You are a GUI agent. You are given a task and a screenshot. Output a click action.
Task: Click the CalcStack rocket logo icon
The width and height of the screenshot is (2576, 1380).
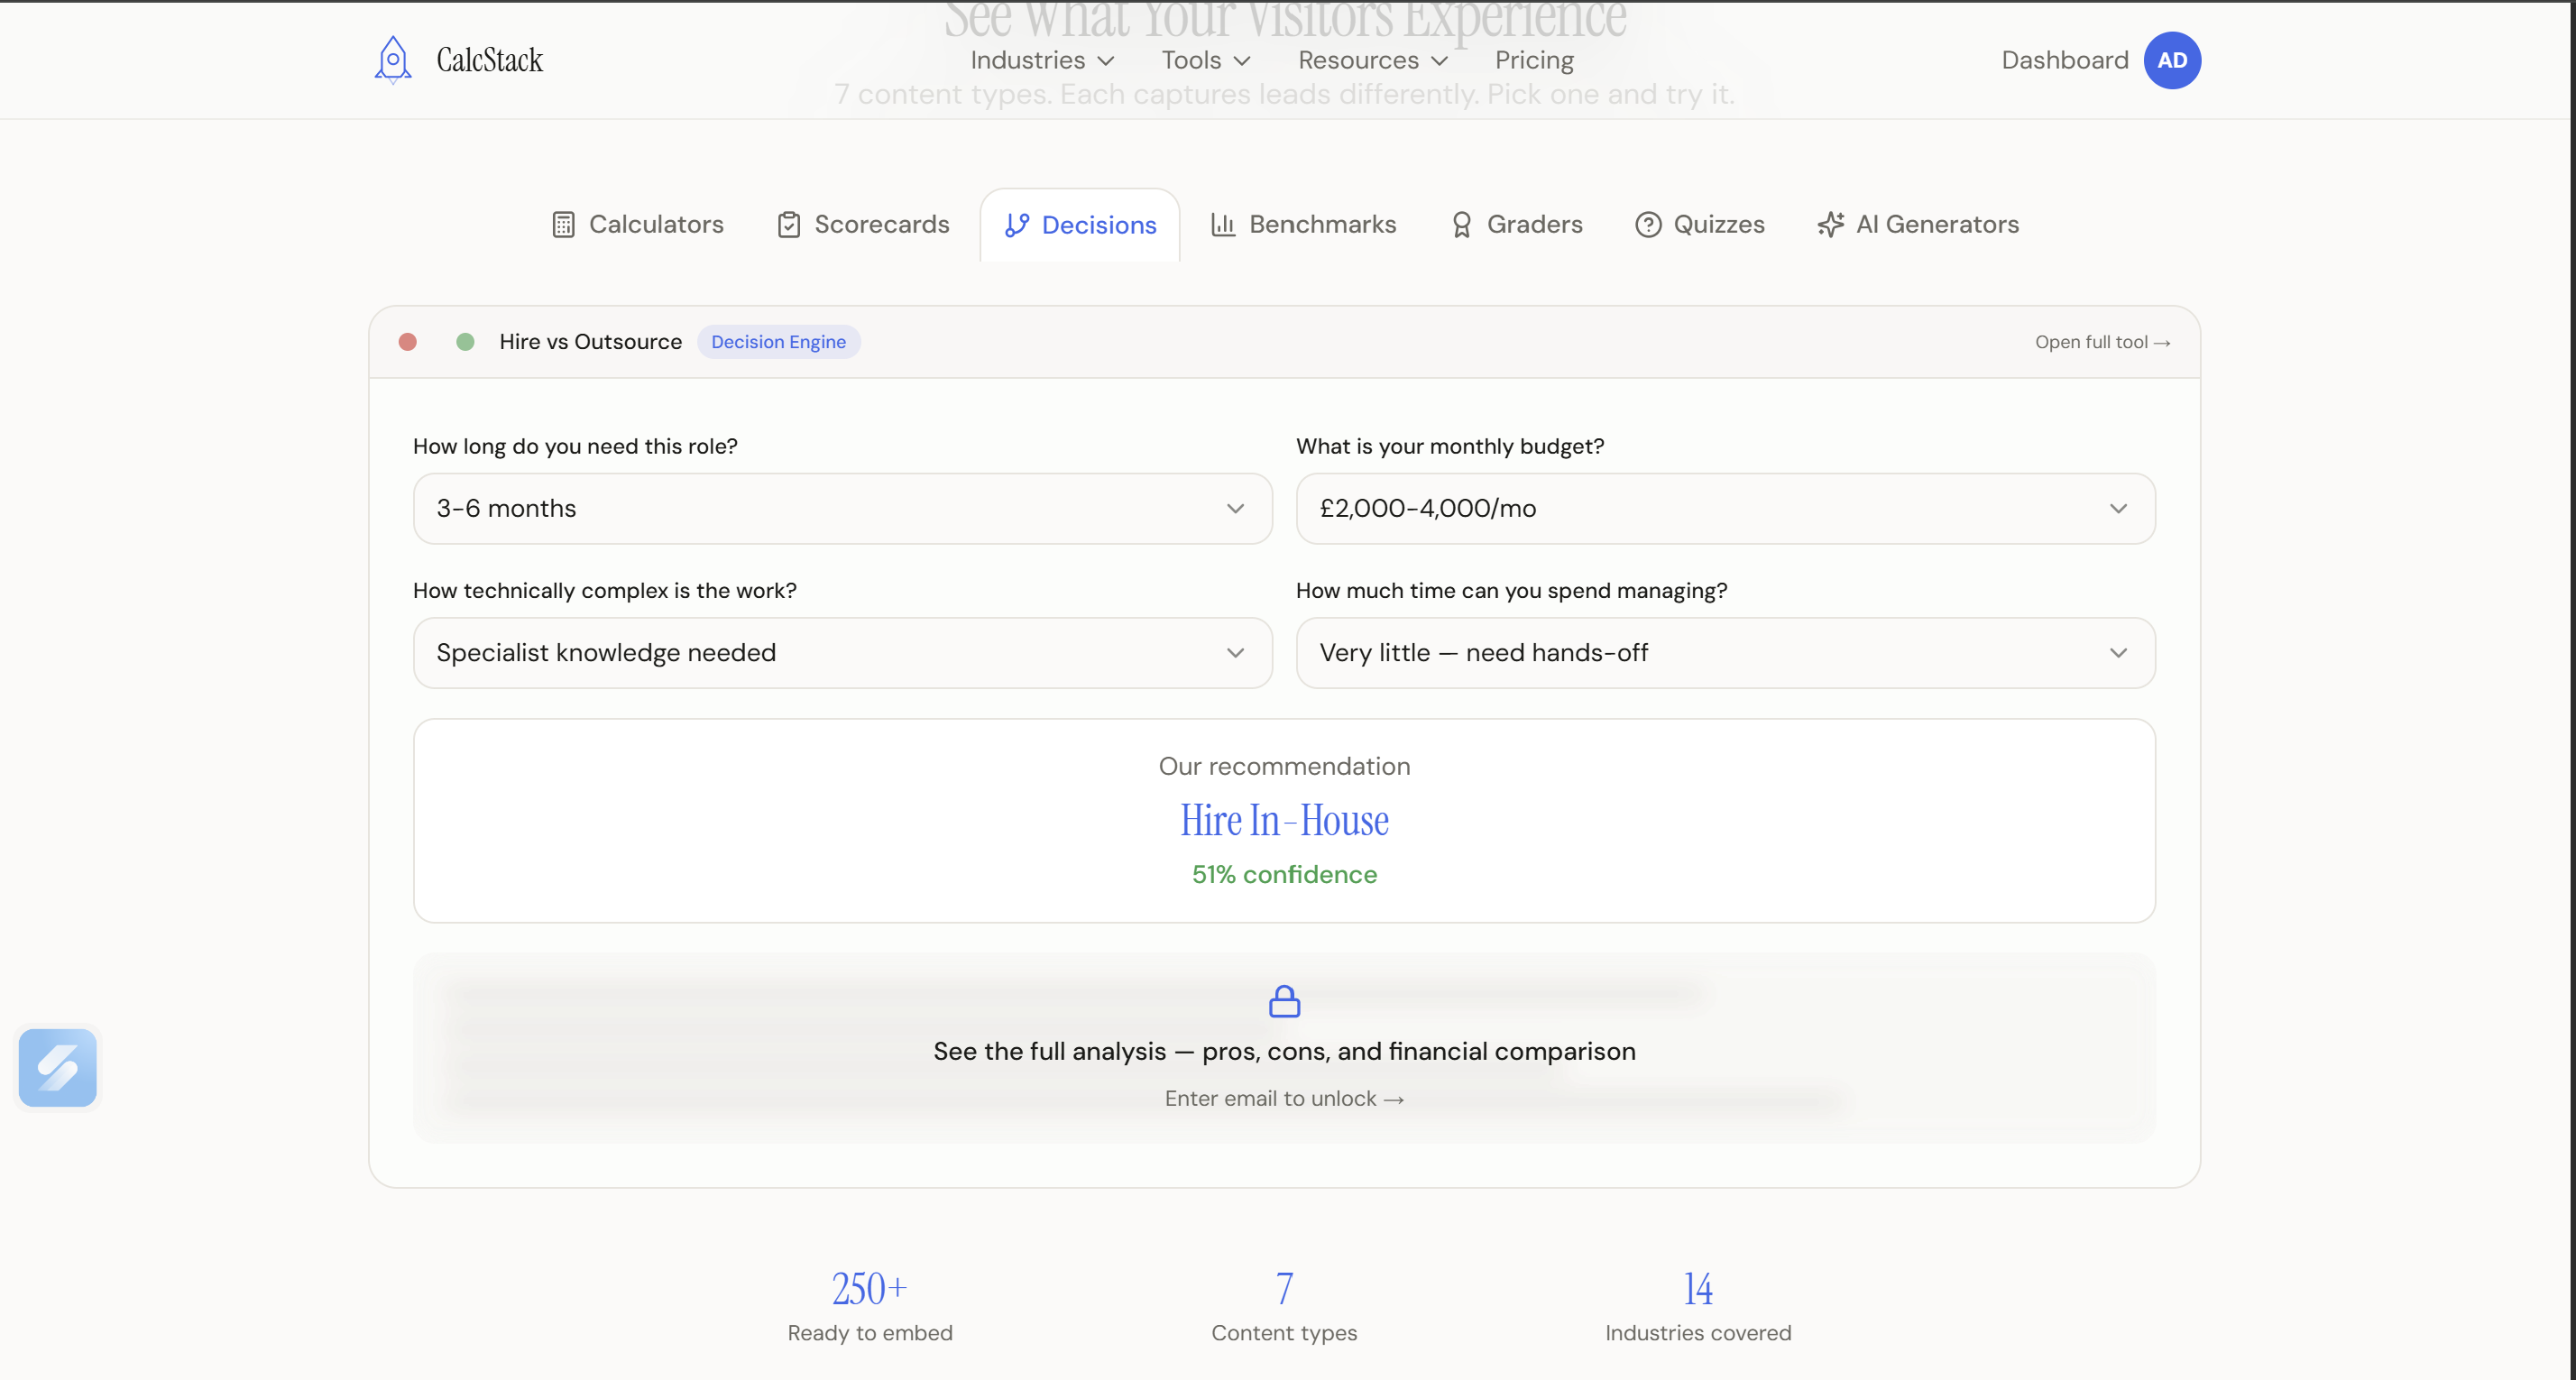(x=393, y=60)
